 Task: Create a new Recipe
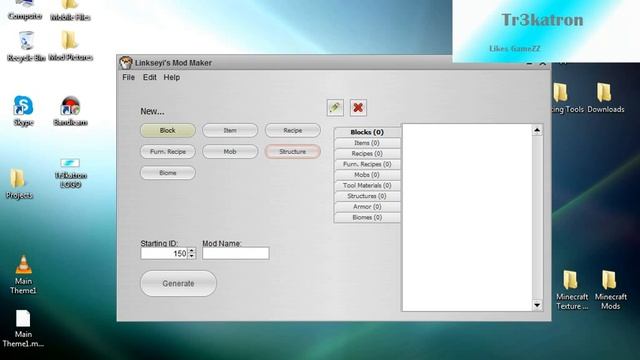click(293, 130)
